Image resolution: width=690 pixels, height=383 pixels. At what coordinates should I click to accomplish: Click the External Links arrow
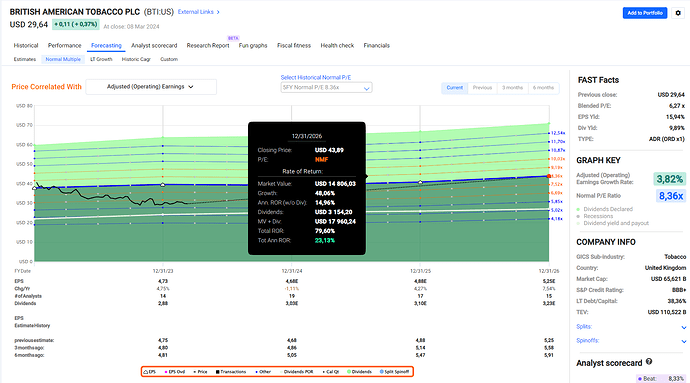pos(218,12)
